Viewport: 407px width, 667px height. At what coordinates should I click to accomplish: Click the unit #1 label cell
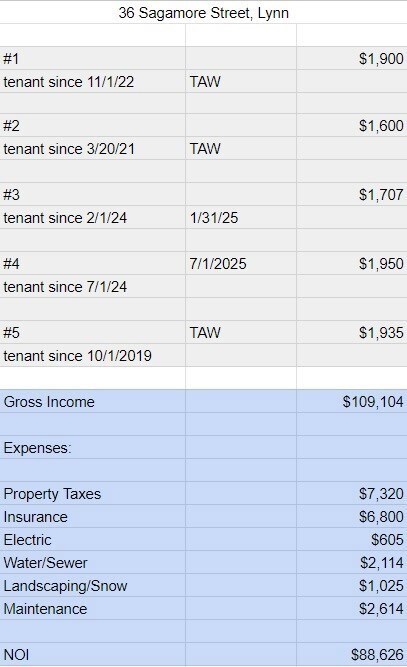pos(92,58)
